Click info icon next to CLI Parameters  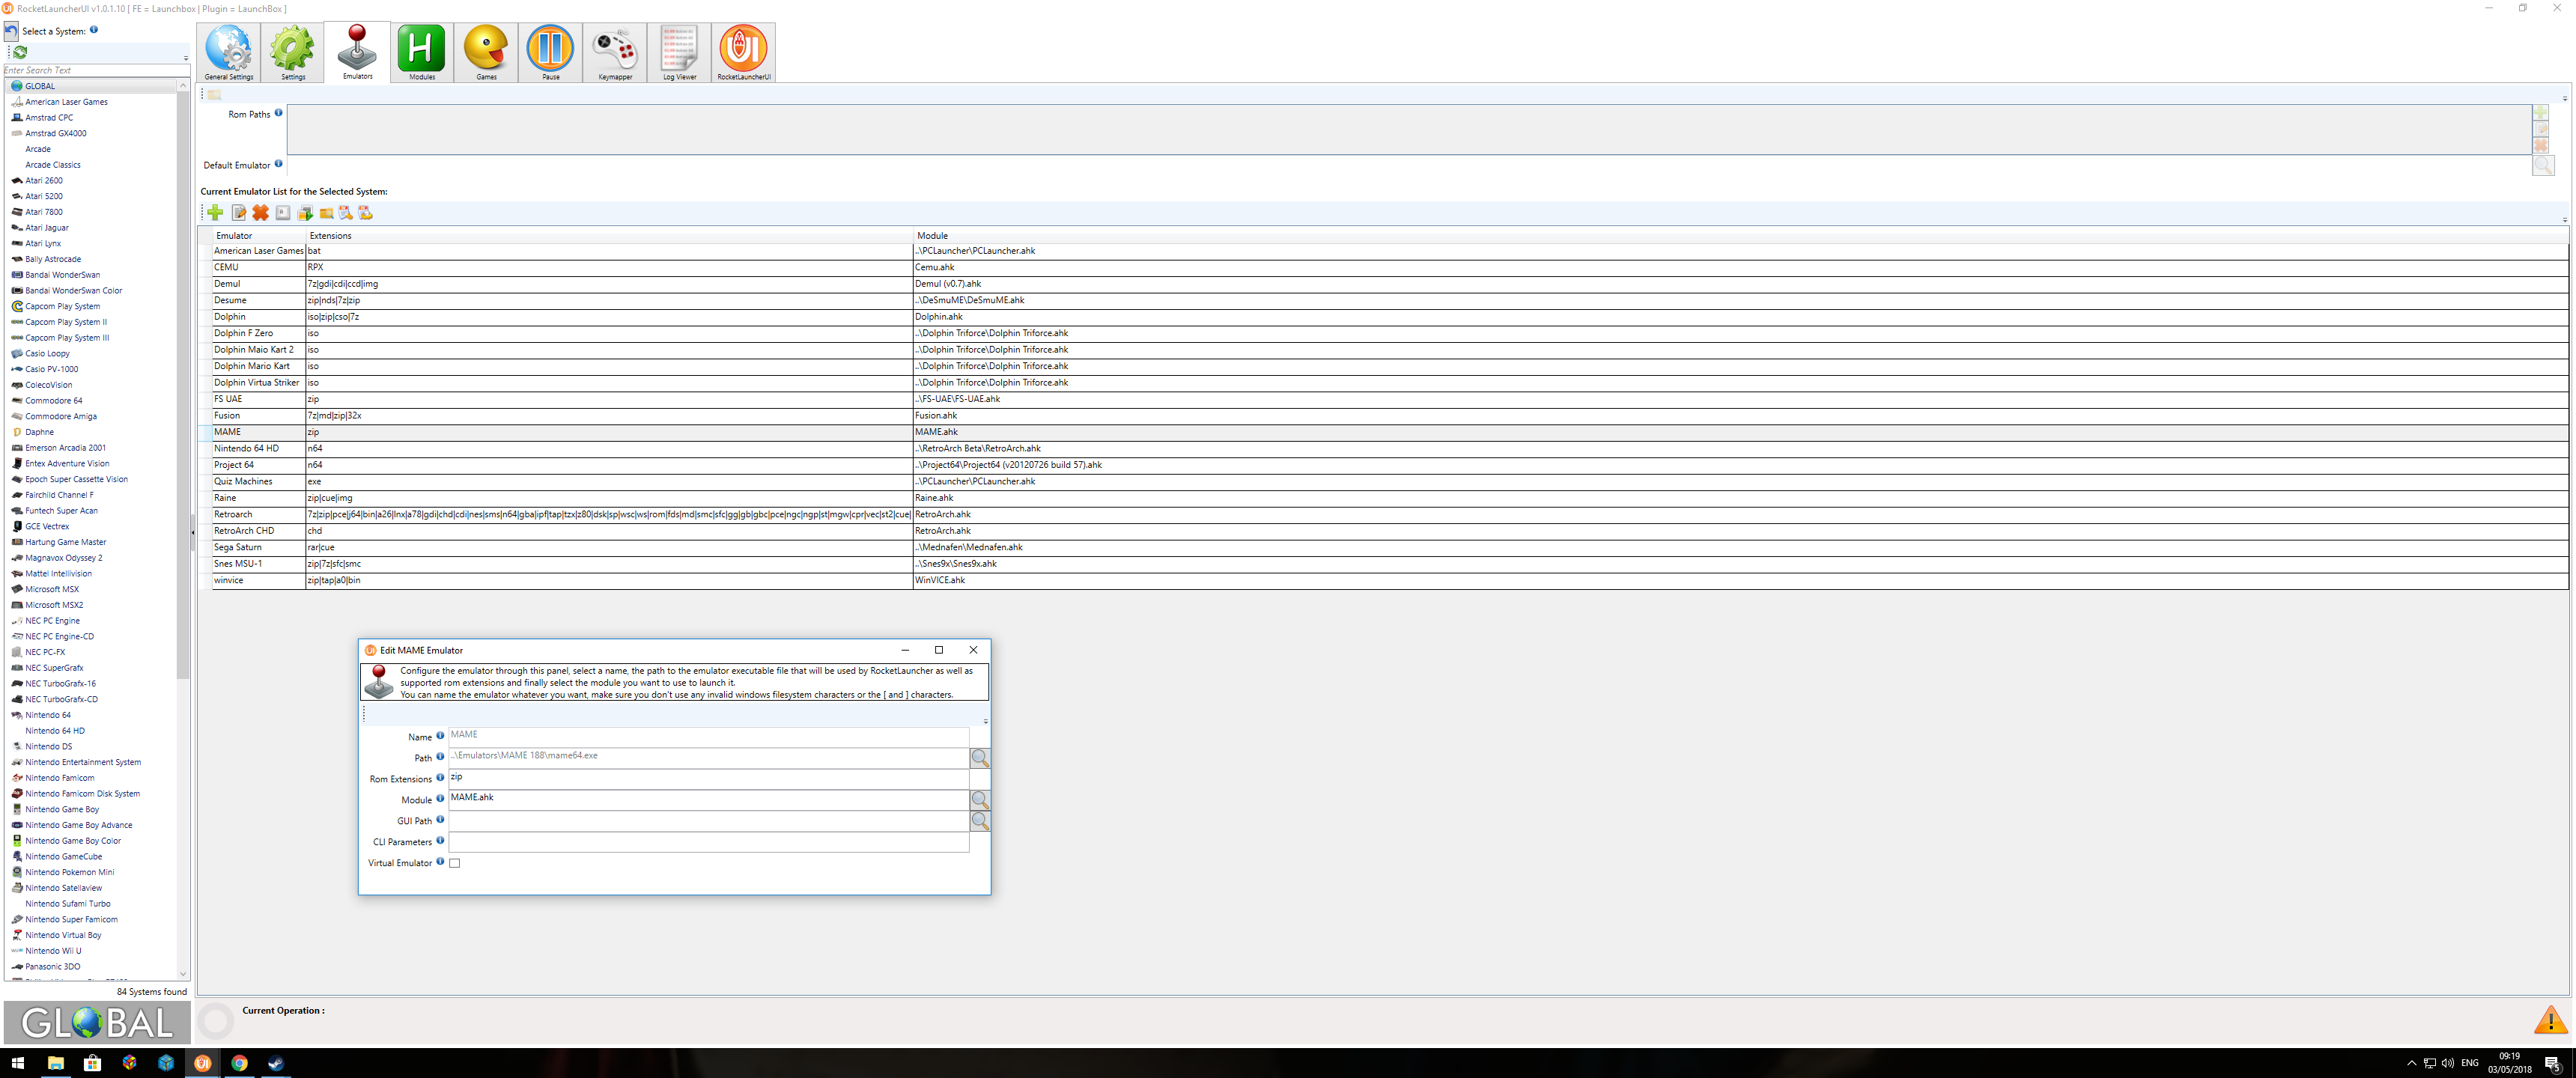pos(440,841)
